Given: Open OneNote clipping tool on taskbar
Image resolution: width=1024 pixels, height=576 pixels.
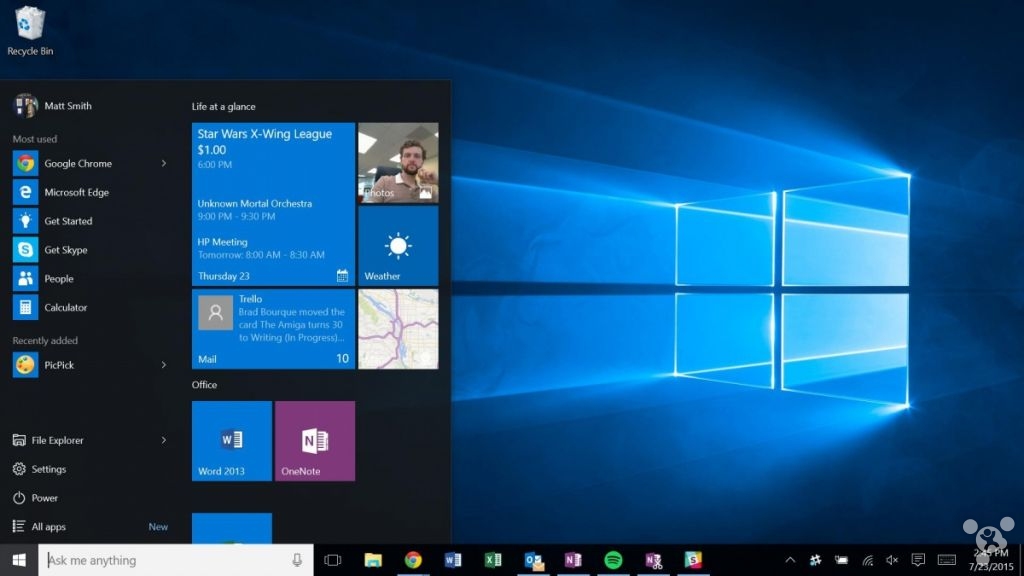Looking at the screenshot, I should tap(653, 560).
